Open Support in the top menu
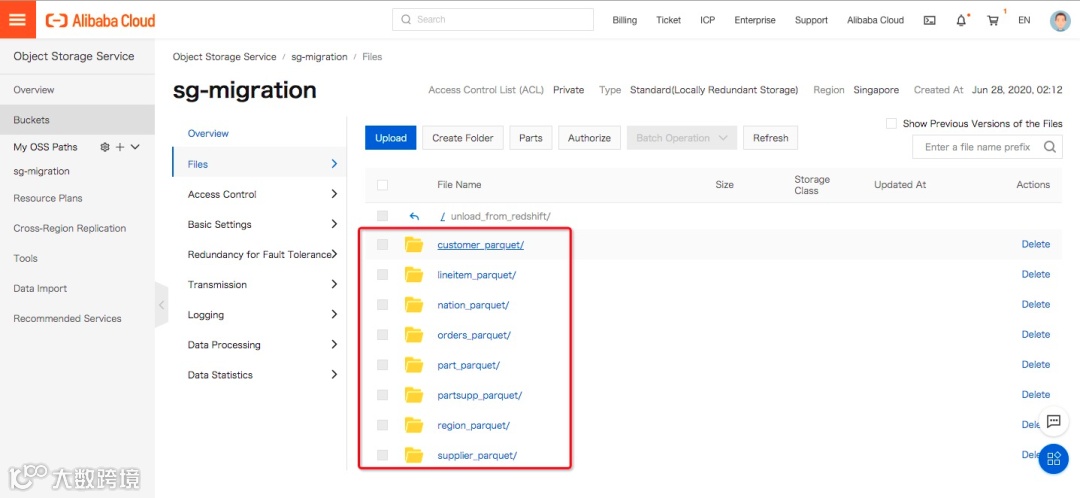Image resolution: width=1080 pixels, height=498 pixels. point(811,21)
